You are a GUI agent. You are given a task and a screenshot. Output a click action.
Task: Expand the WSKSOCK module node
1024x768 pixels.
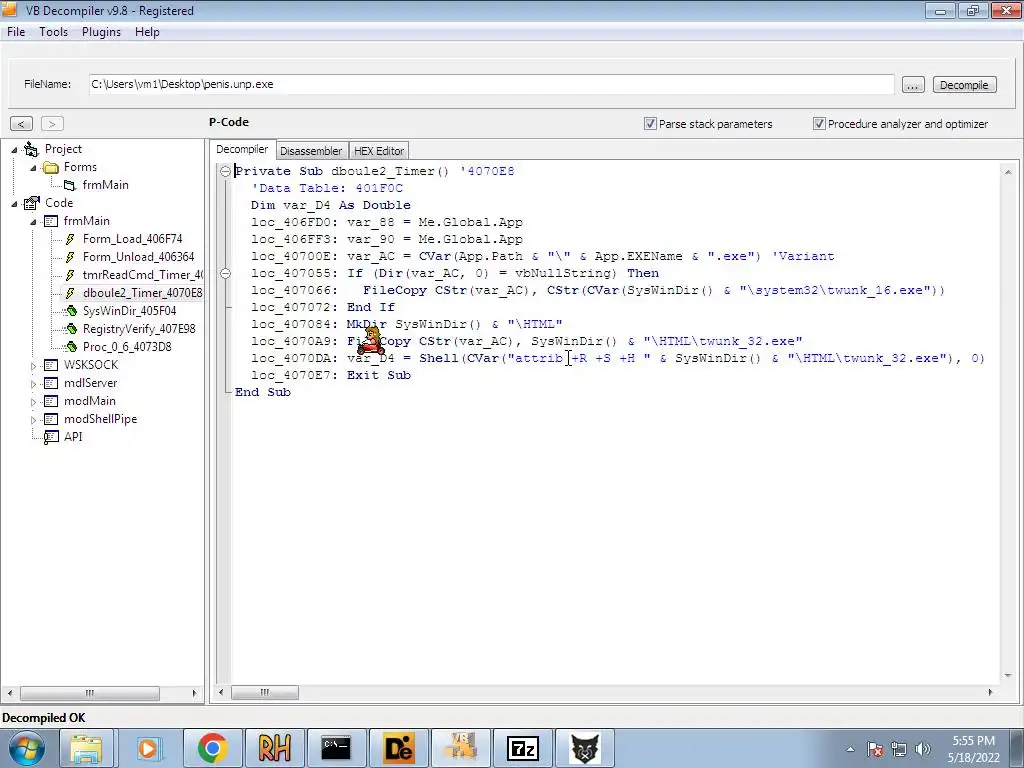33,366
